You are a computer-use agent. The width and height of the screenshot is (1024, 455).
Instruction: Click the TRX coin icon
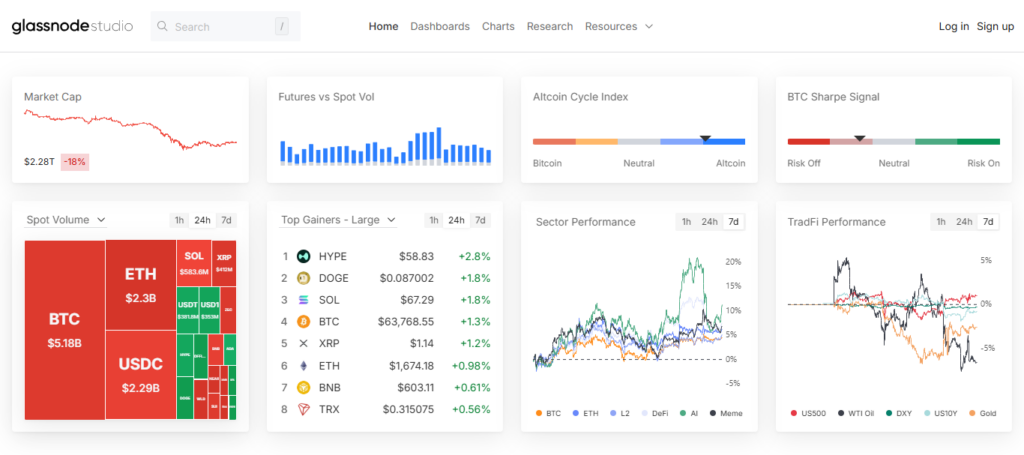(x=303, y=409)
